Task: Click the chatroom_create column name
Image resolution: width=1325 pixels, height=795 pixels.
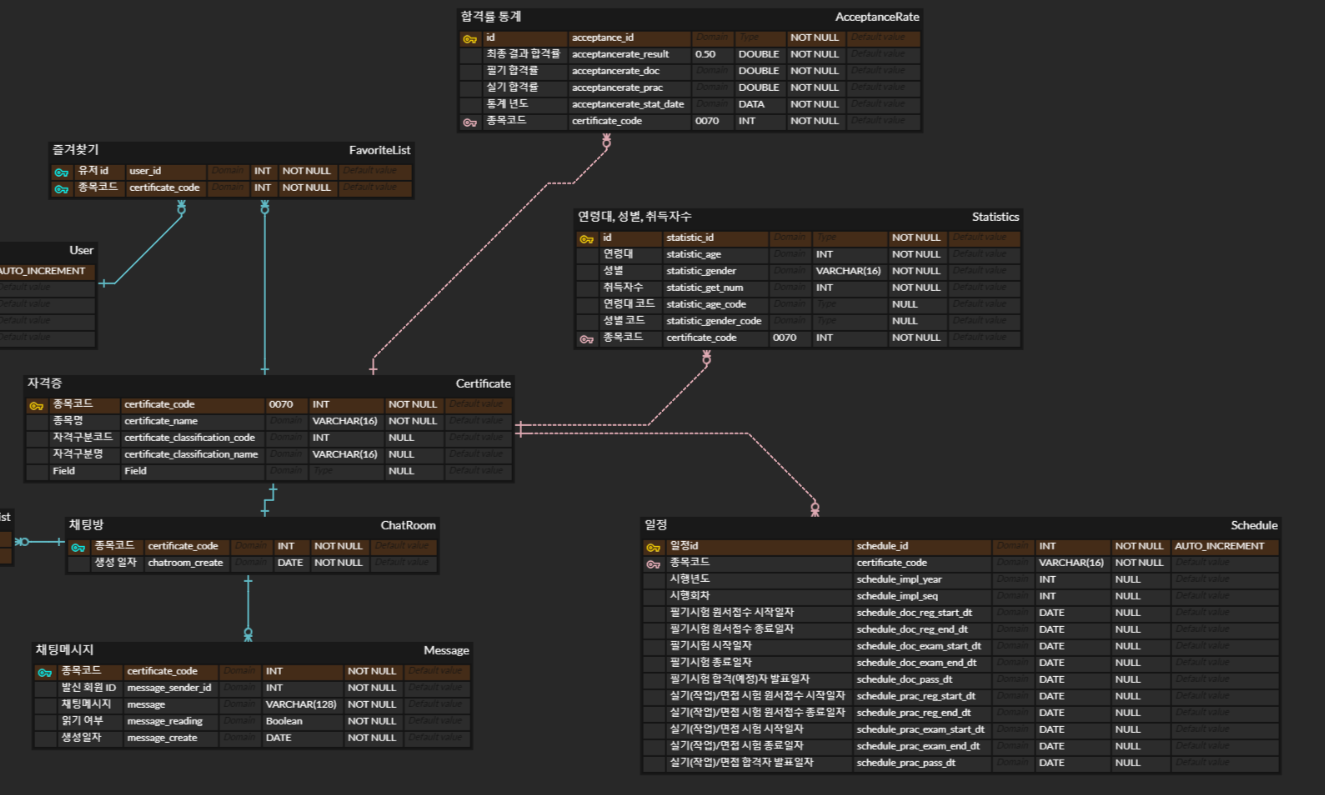Action: [x=186, y=563]
